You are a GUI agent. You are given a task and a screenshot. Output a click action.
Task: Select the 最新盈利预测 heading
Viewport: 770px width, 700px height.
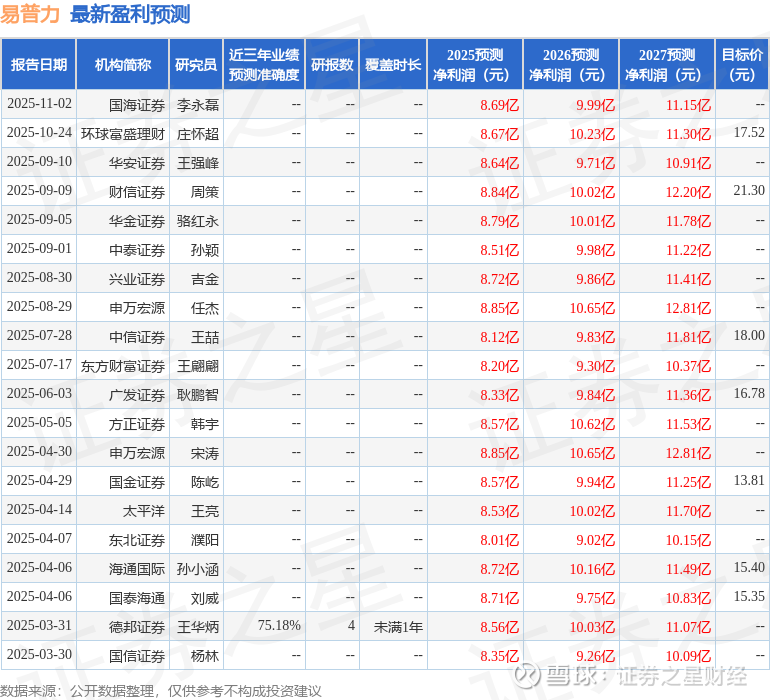pos(130,14)
